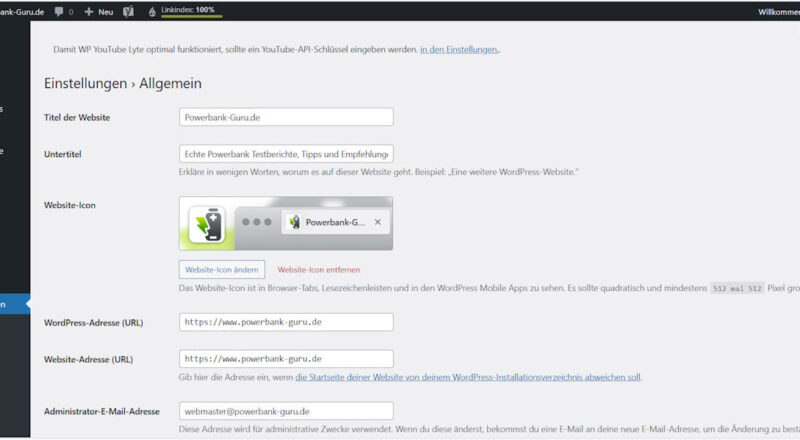Click the Administrator-E-Mail-Adresse field
The width and height of the screenshot is (800, 440).
tap(286, 411)
